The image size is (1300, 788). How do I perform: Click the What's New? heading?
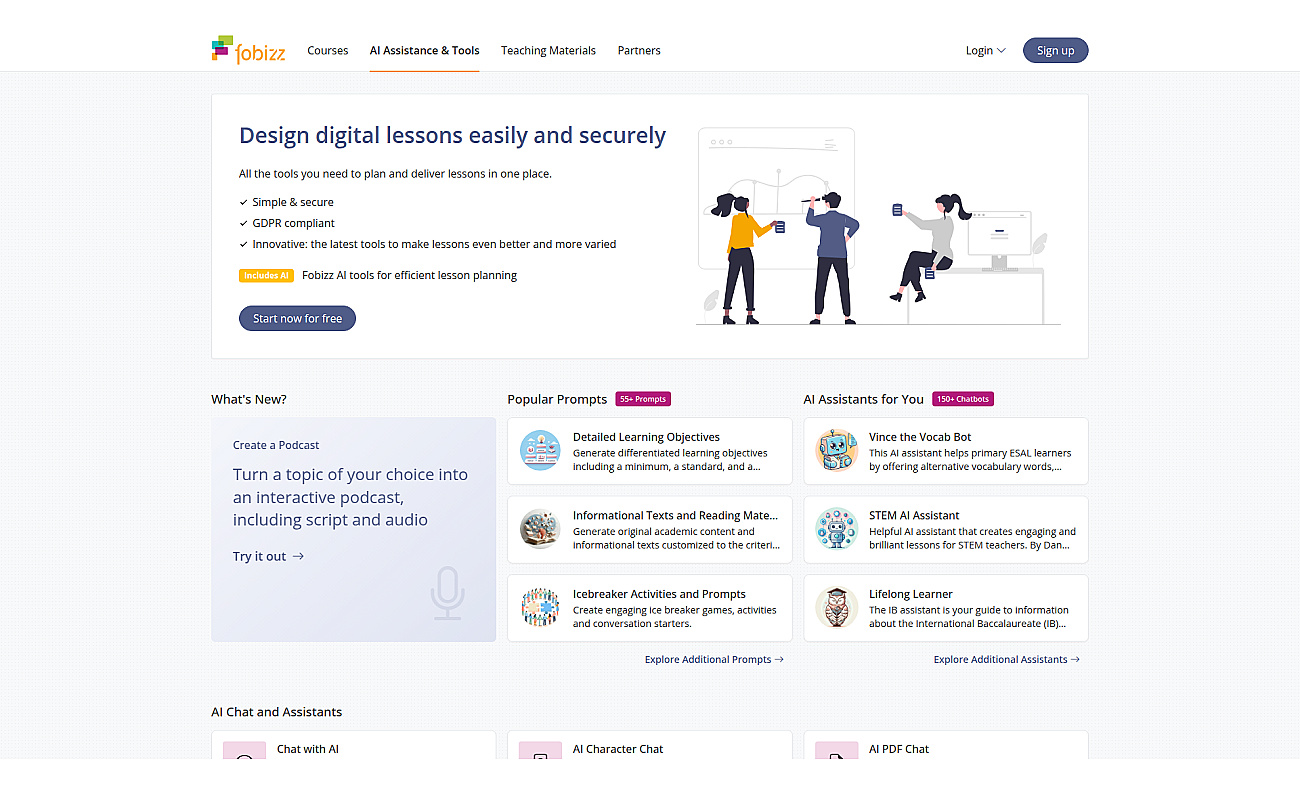249,399
